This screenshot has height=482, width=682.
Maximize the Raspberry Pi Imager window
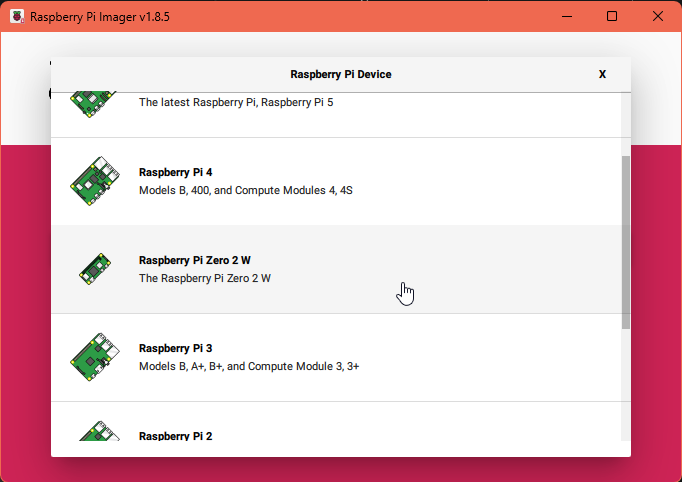point(612,17)
